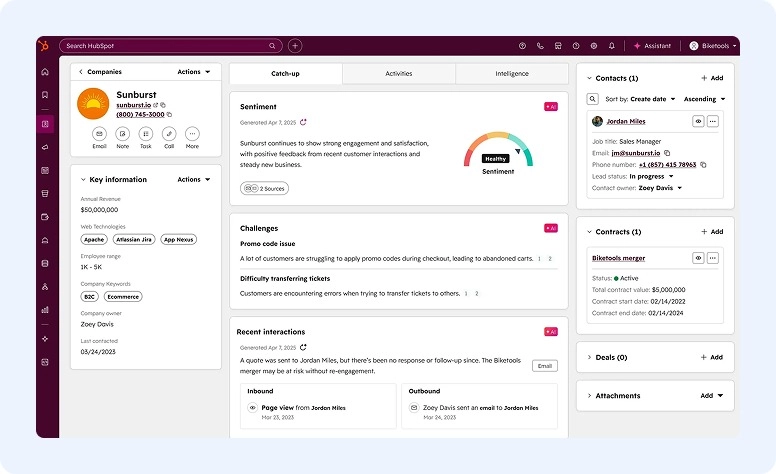Click the Ecommerce keyword tag
This screenshot has width=776, height=474.
123,296
